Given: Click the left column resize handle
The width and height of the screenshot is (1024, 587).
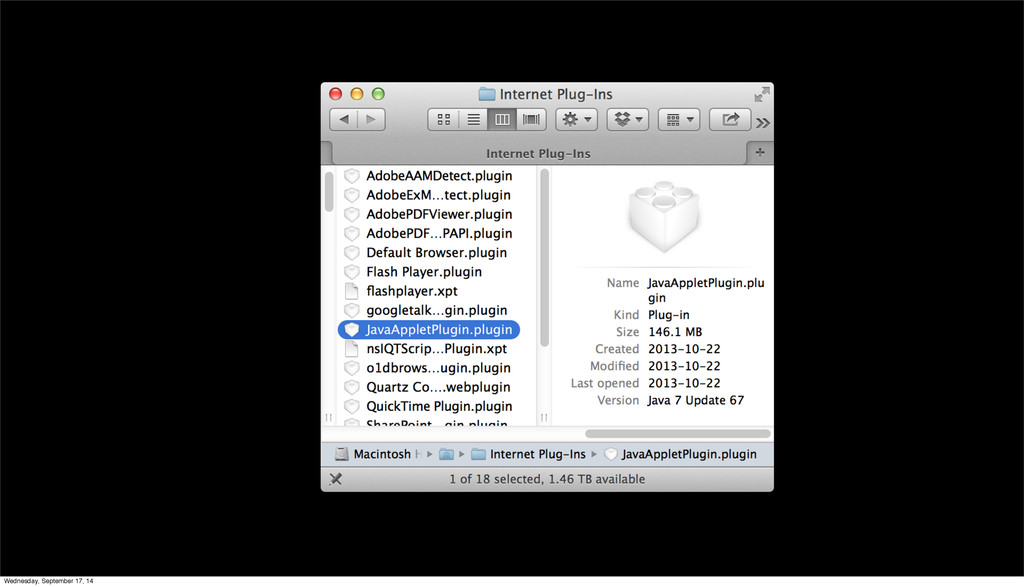Looking at the screenshot, I should point(328,417).
